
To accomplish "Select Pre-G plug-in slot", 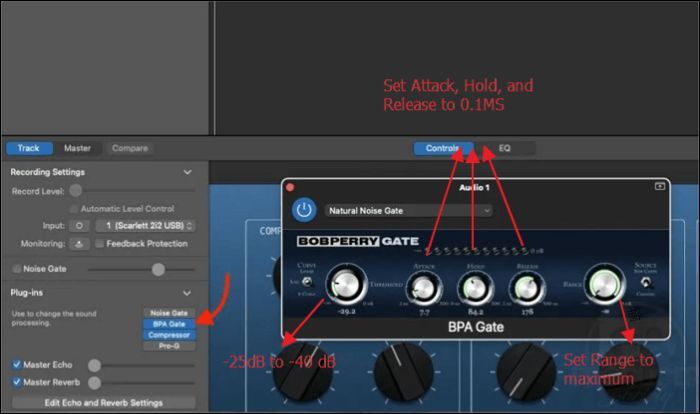I will tap(169, 346).
